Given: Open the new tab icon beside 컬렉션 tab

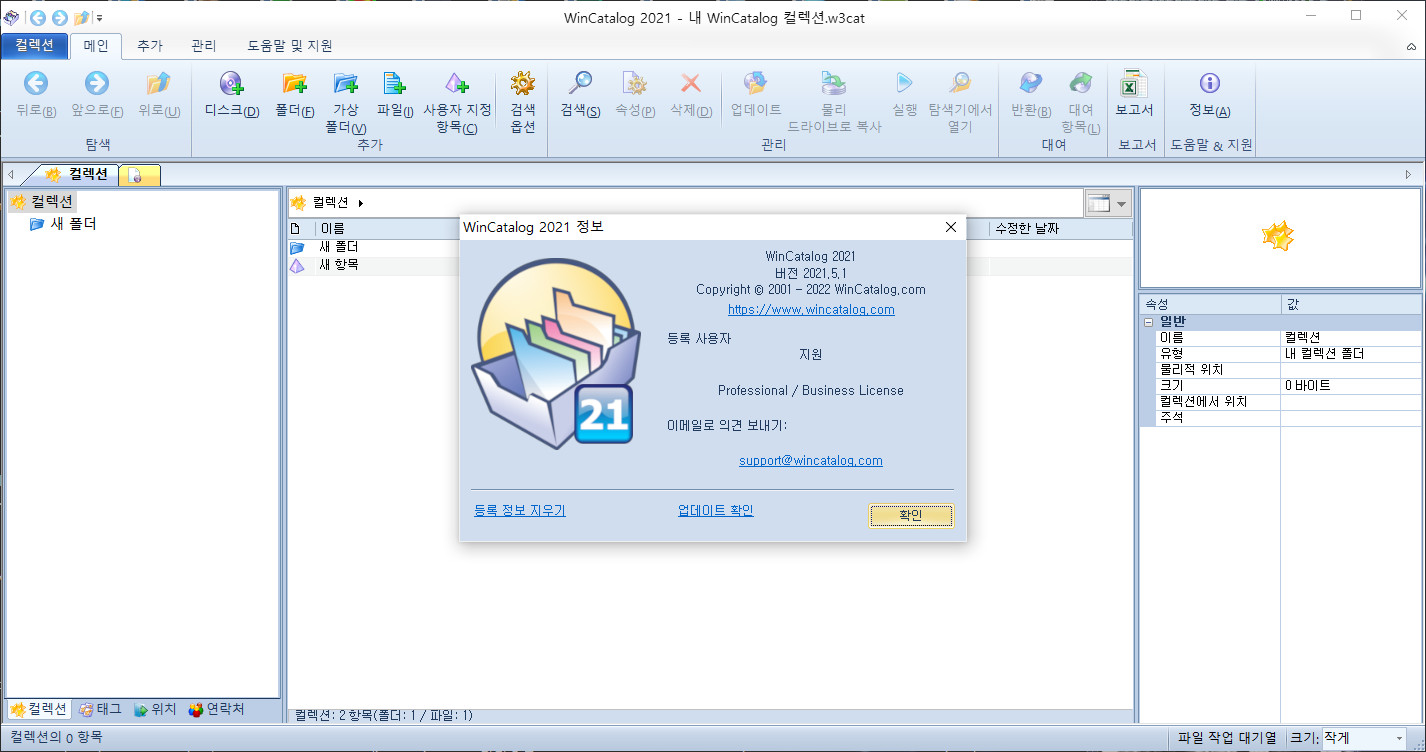Looking at the screenshot, I should (139, 175).
